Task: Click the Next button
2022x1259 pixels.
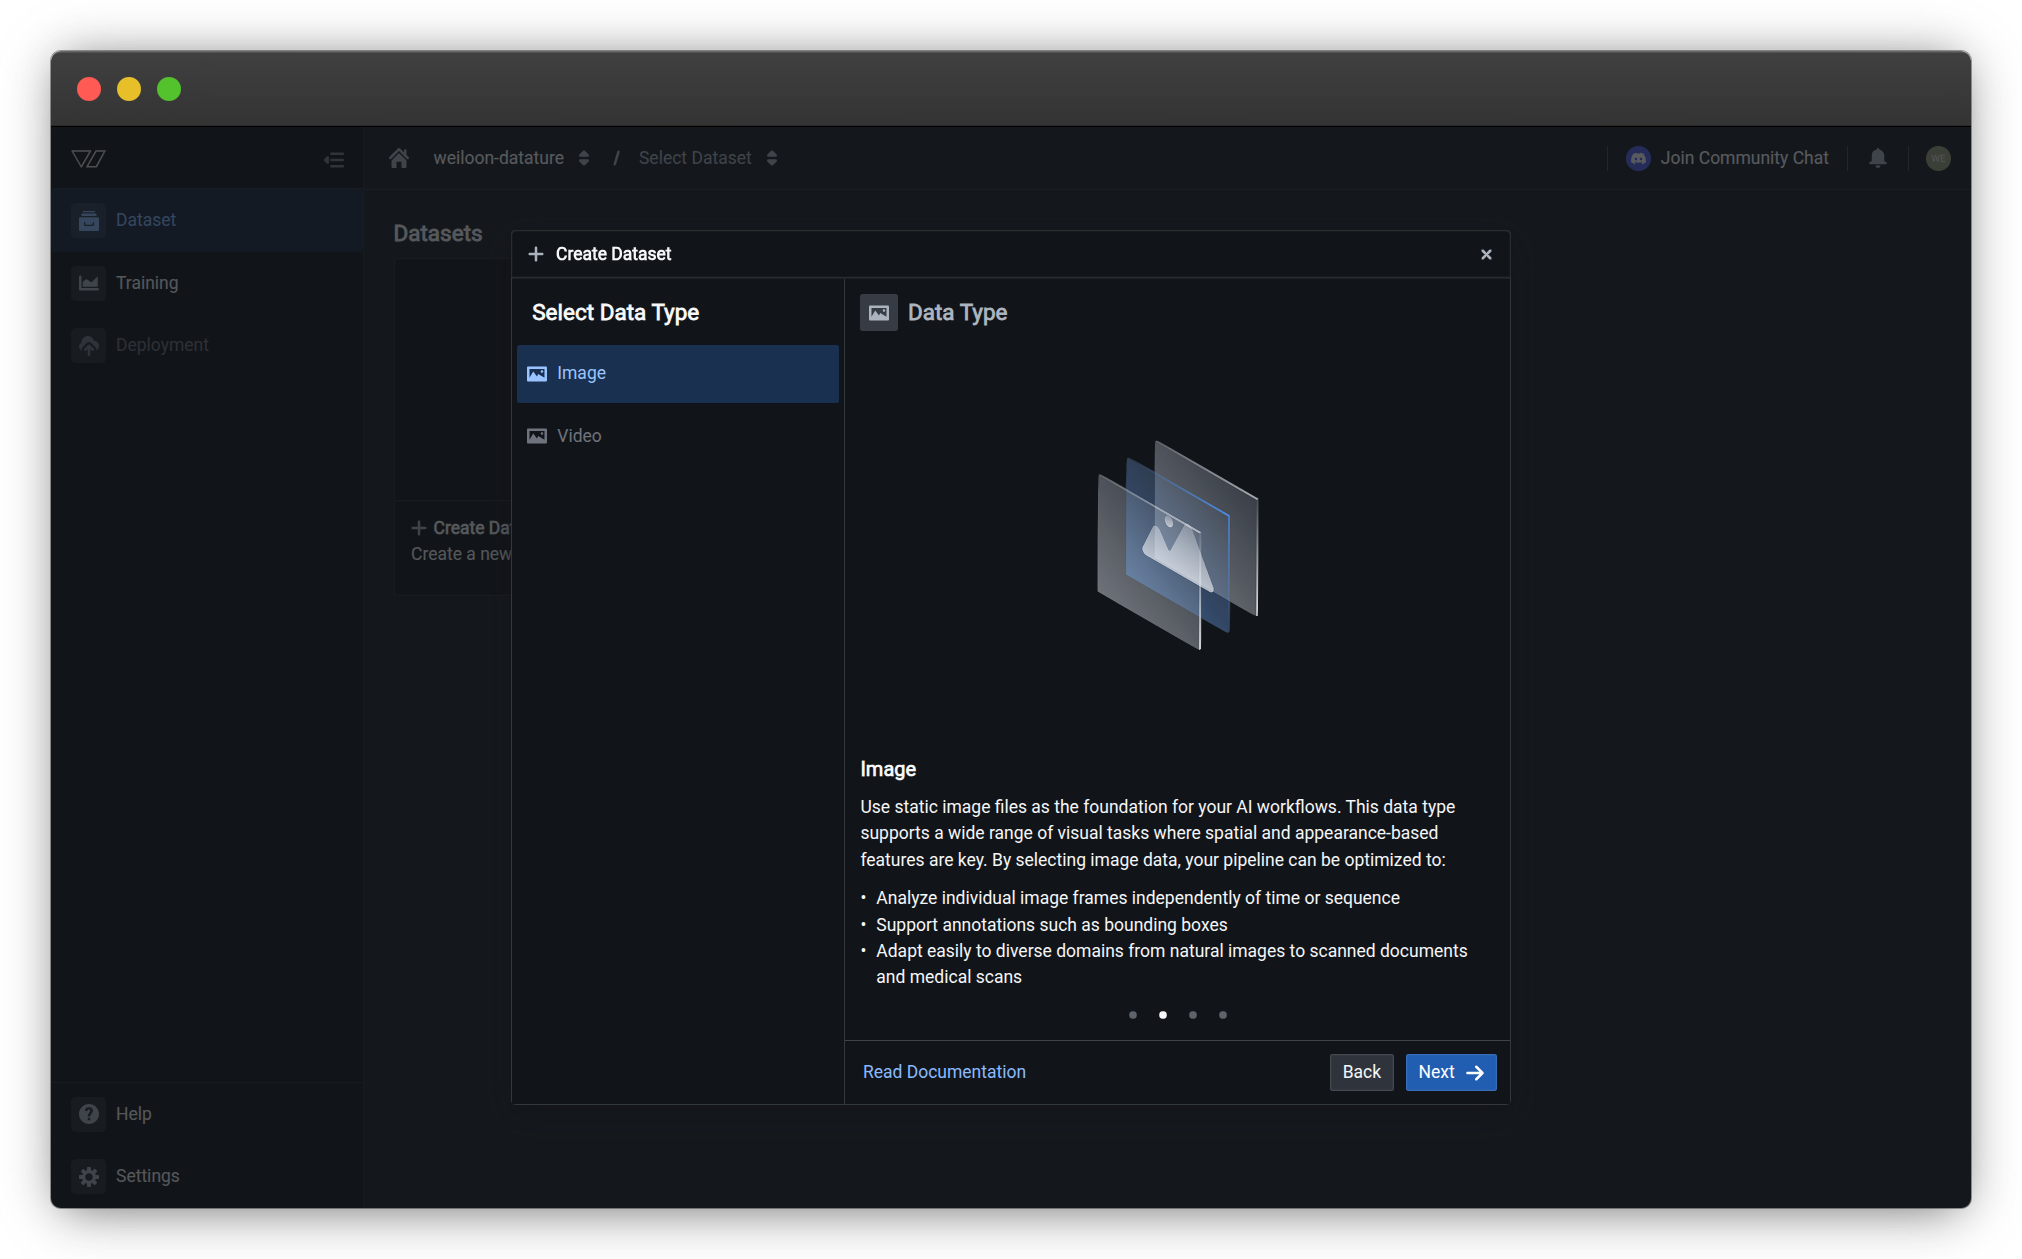Action: 1450,1072
